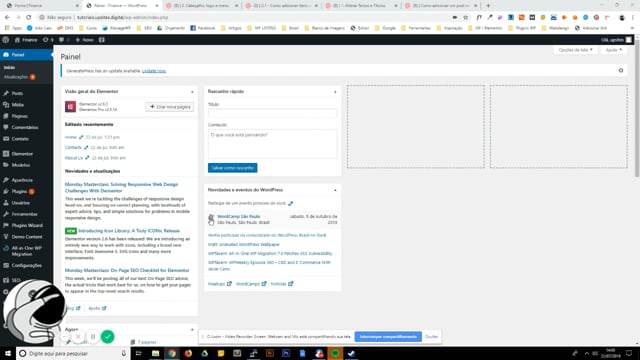Expand Opções de tela dropdown
640x360 pixels.
(576, 50)
